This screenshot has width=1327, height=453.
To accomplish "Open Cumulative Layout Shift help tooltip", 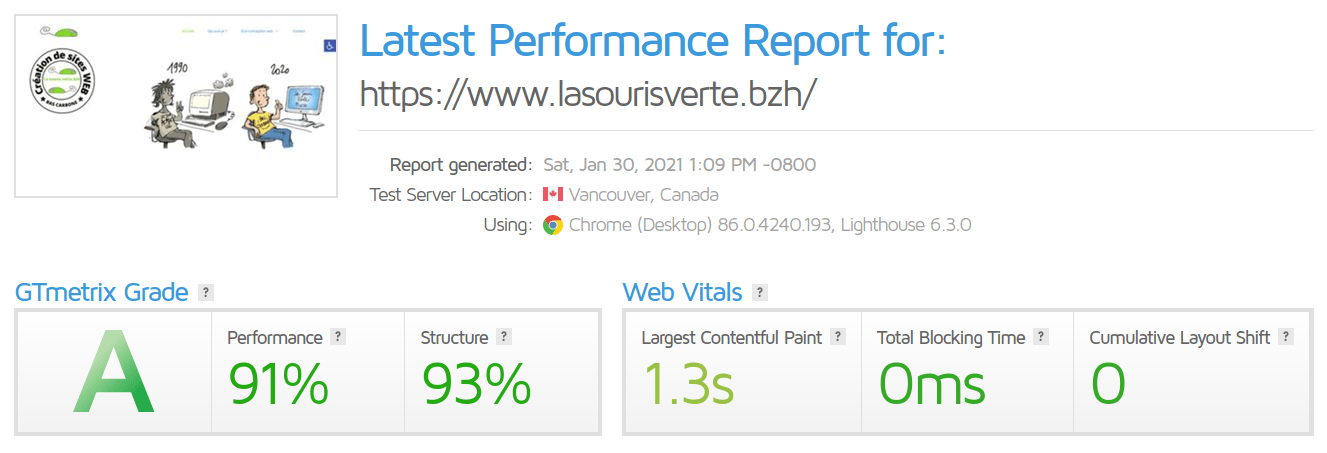I will pos(1286,337).
